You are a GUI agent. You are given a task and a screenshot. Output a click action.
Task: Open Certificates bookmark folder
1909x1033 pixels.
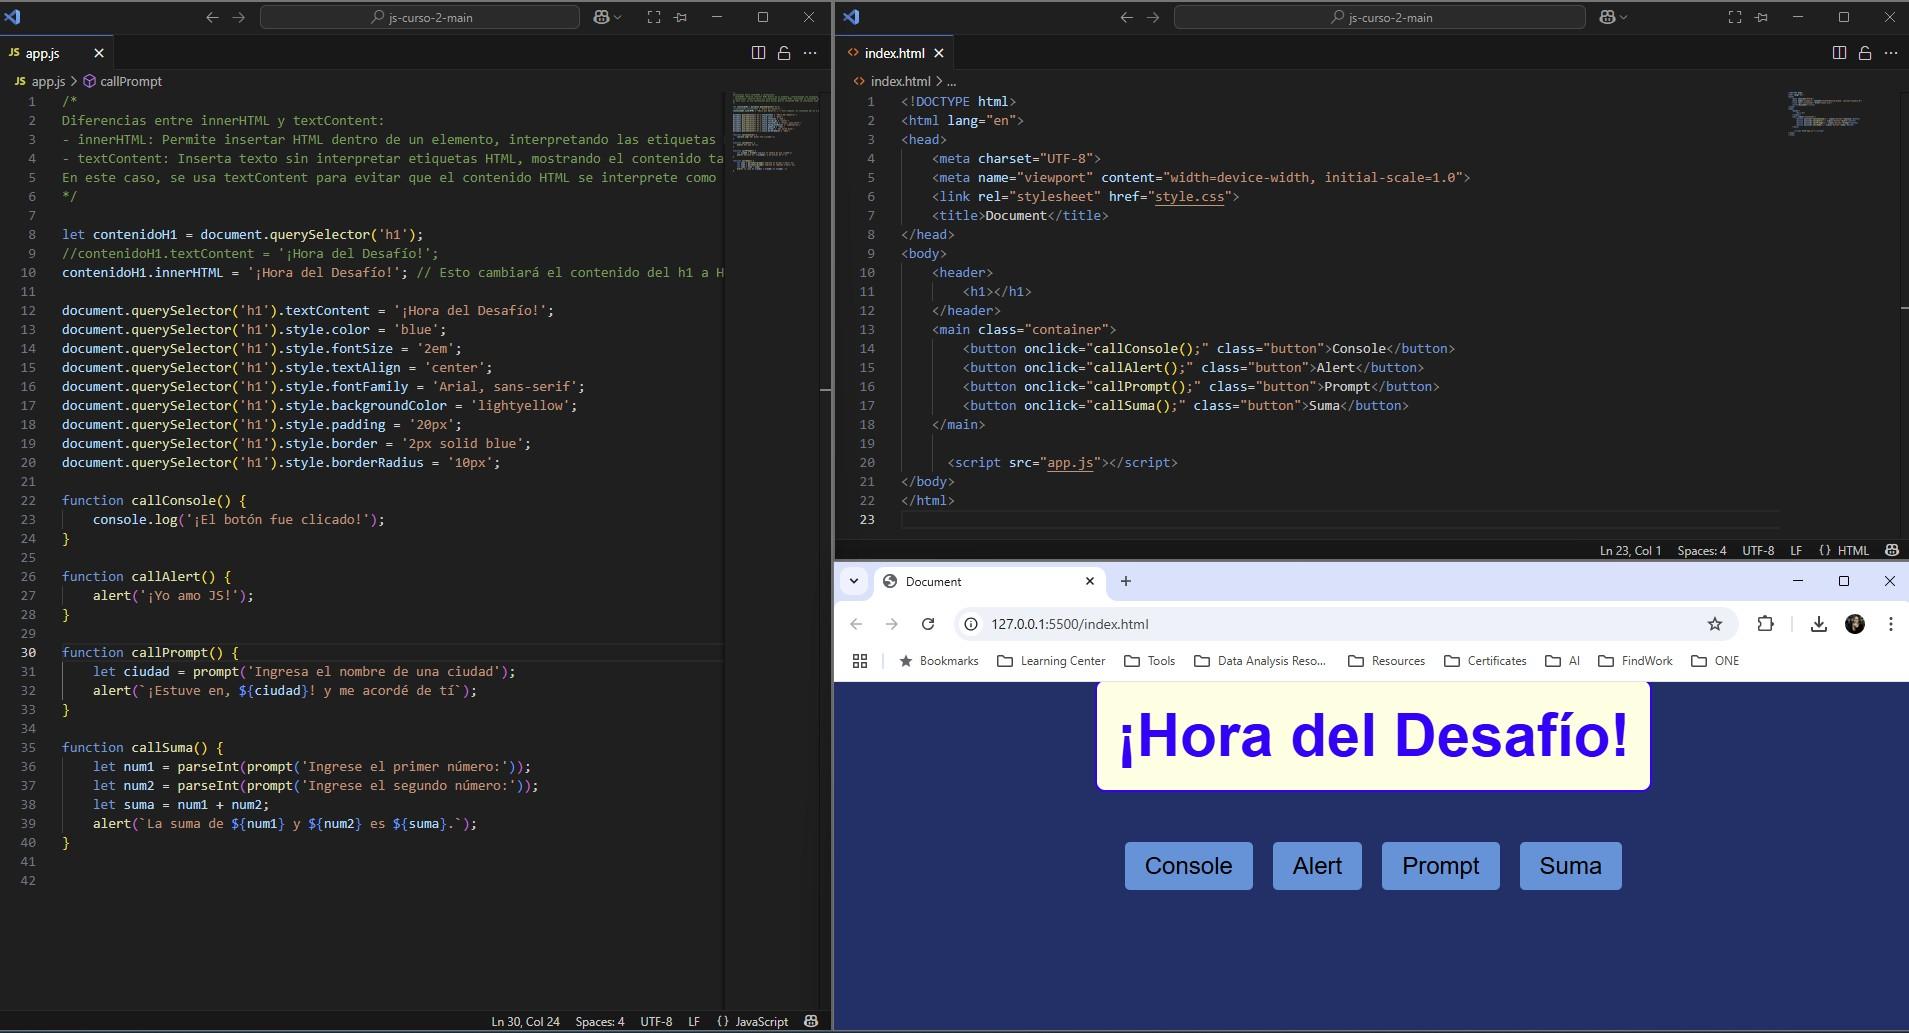(1486, 661)
